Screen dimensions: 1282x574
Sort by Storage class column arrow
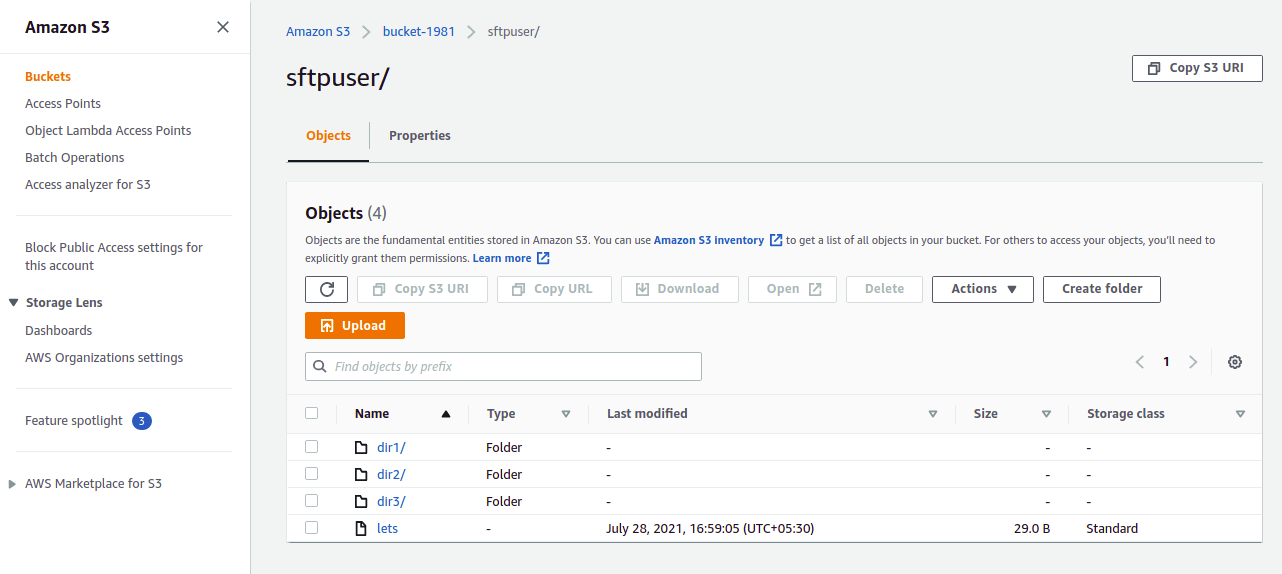1240,414
